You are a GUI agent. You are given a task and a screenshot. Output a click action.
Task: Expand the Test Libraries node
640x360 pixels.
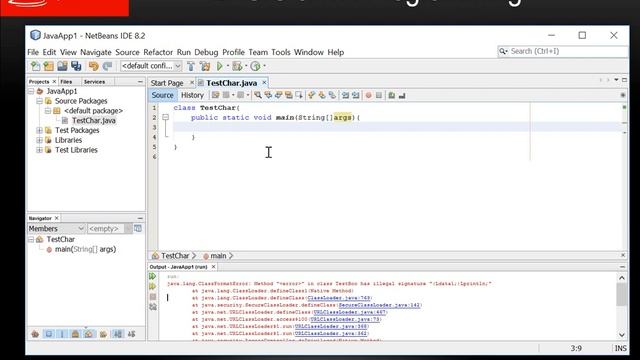point(40,150)
